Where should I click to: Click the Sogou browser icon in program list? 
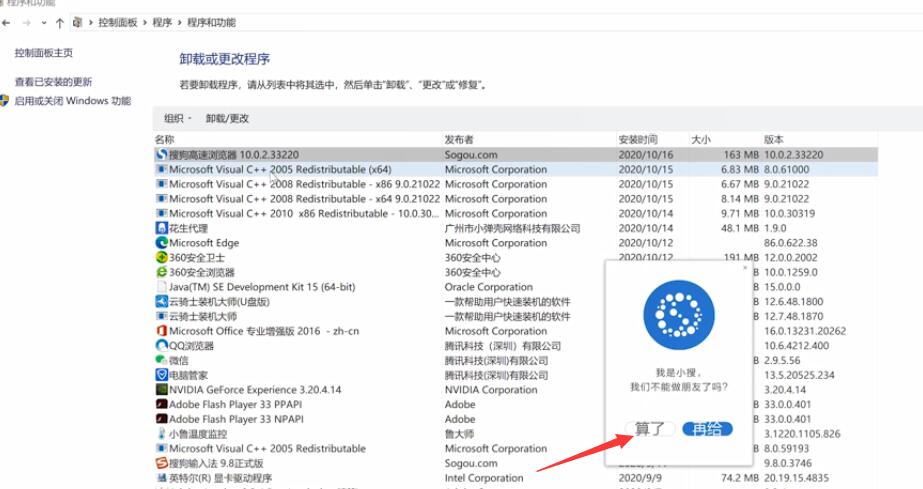(161, 155)
